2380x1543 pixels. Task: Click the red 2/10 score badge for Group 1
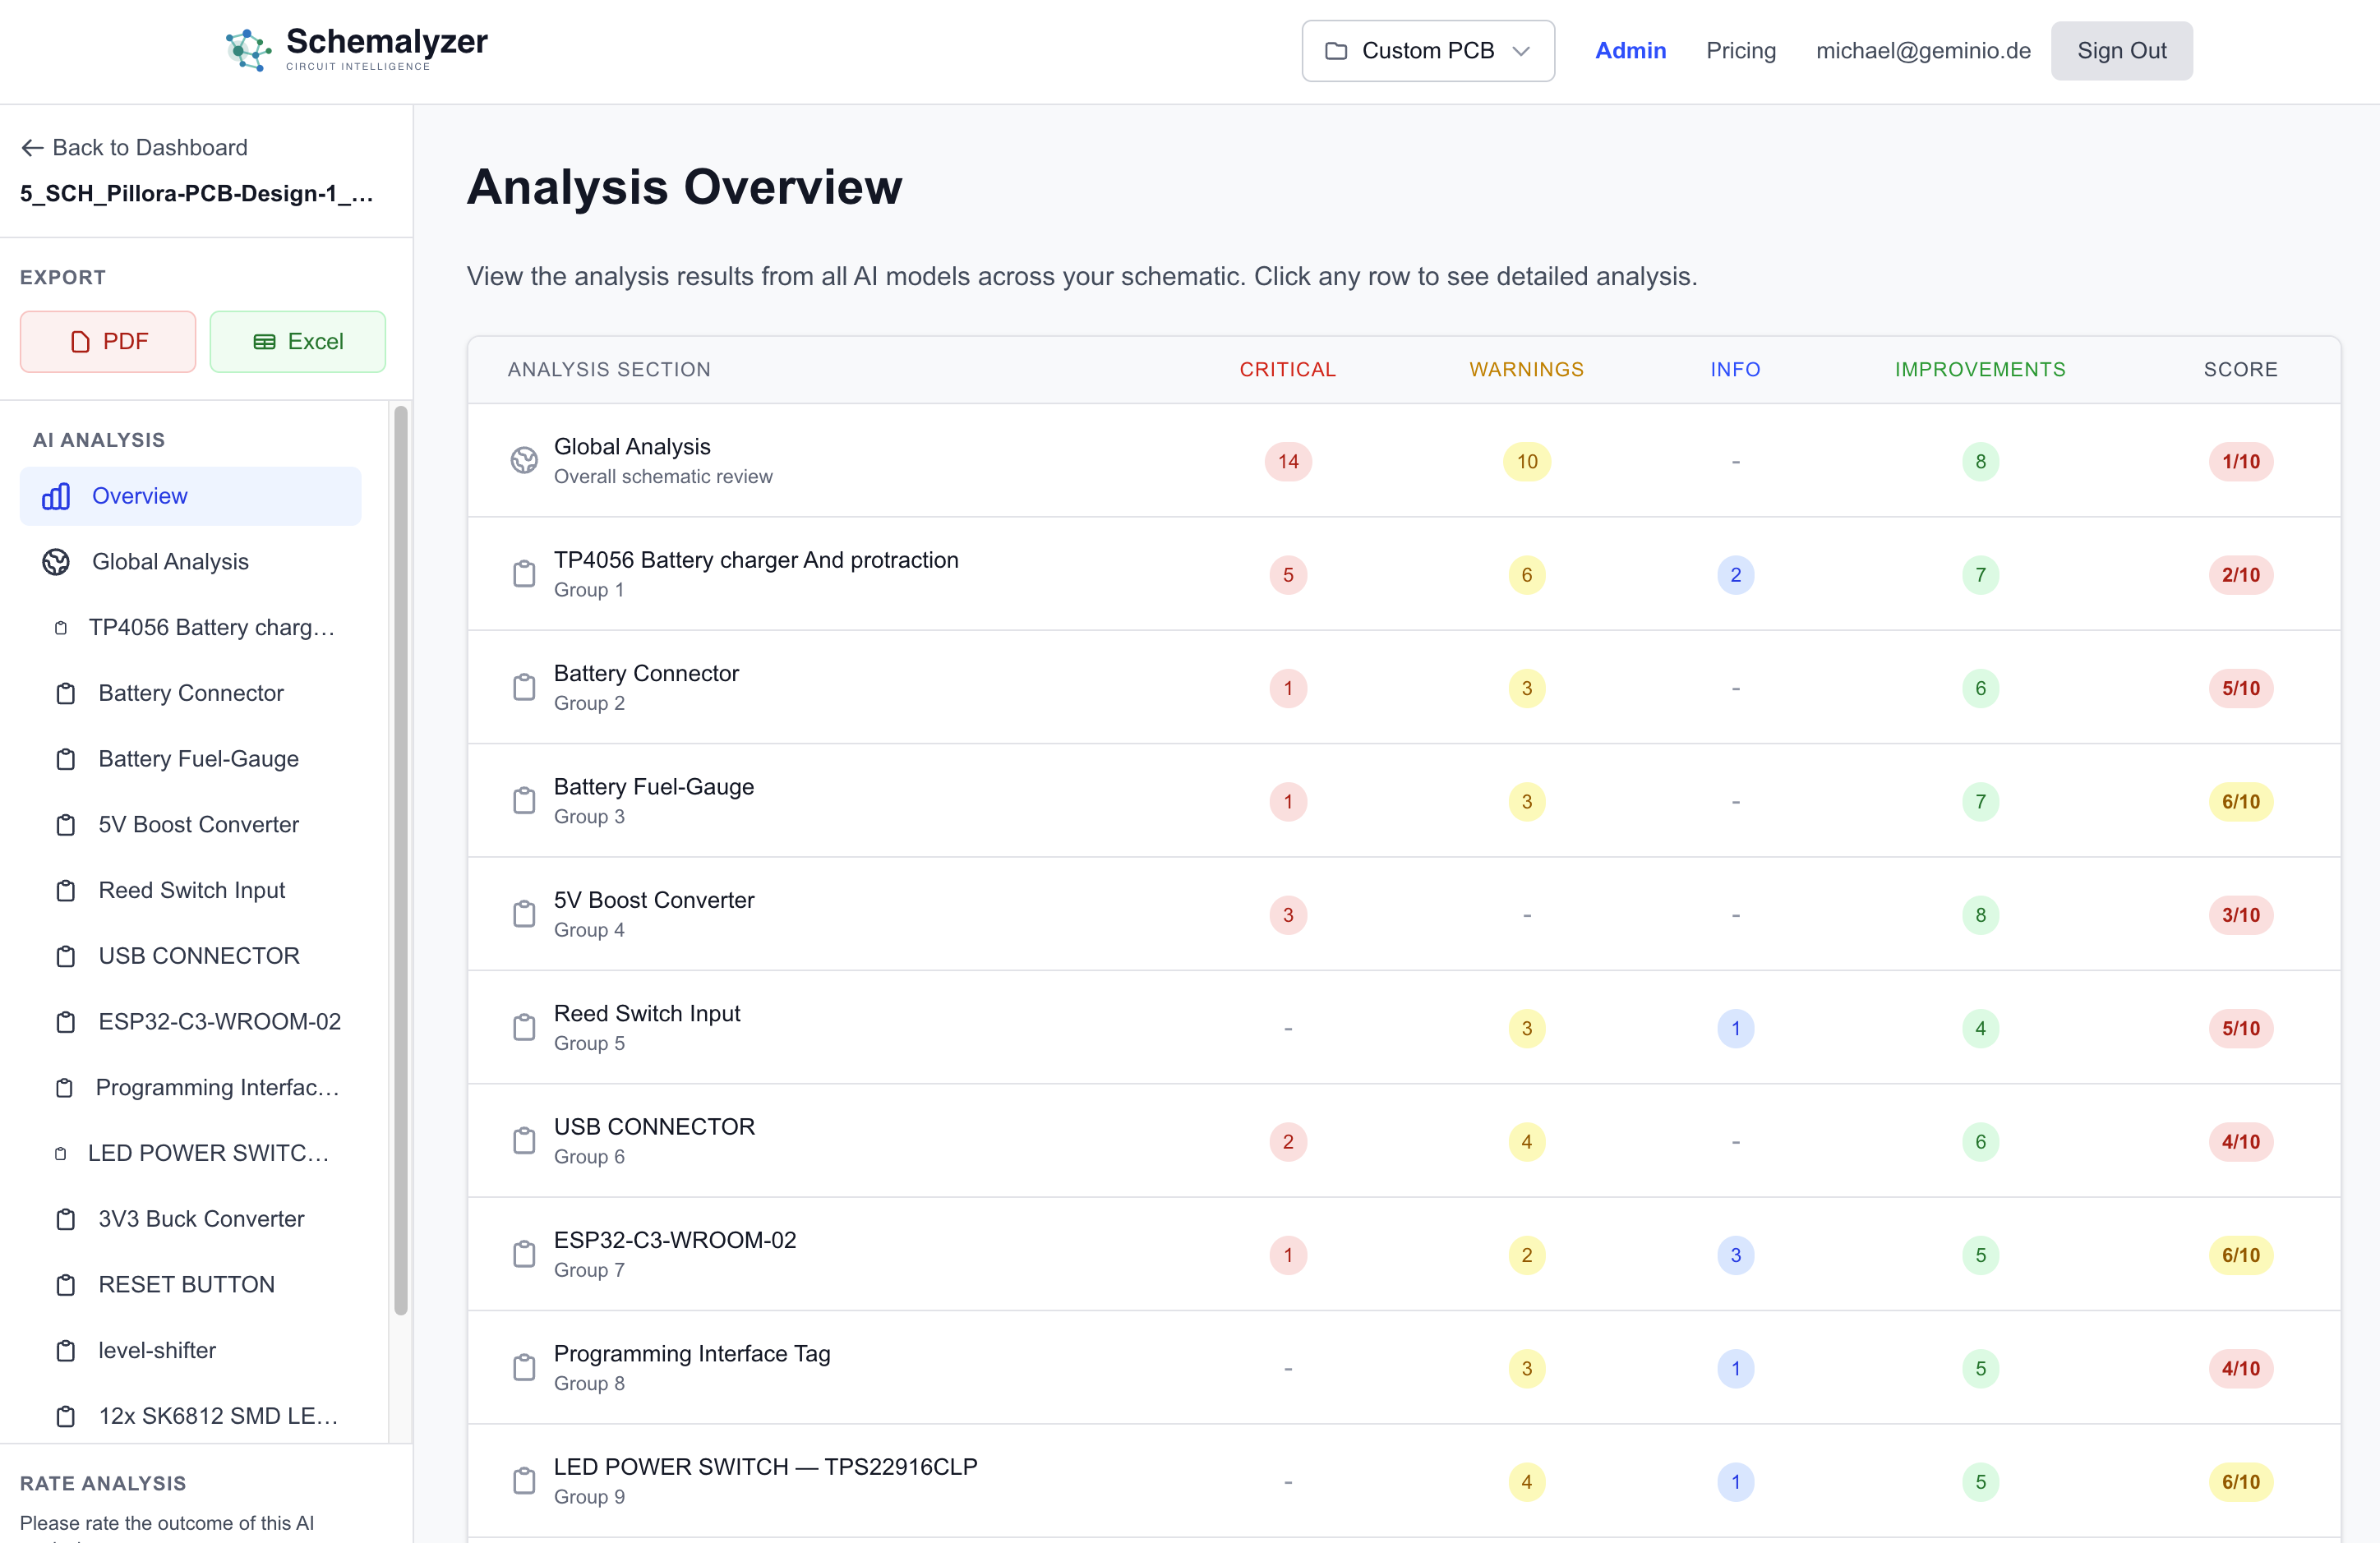(2241, 574)
